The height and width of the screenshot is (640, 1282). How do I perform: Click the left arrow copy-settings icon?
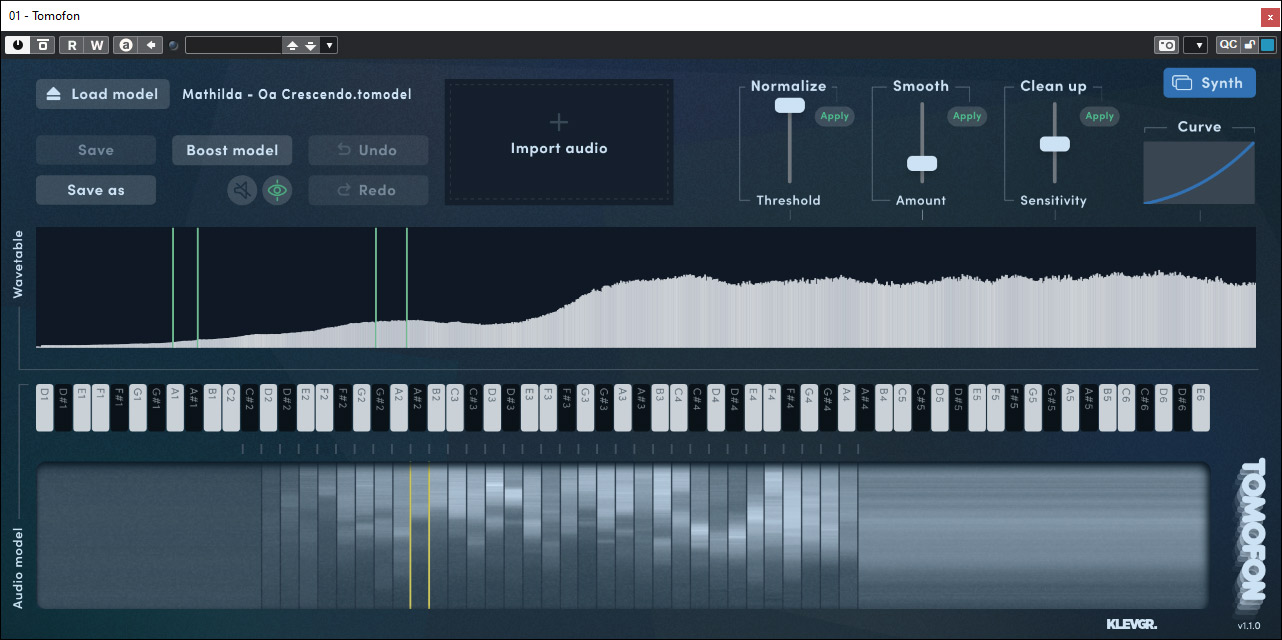click(150, 45)
